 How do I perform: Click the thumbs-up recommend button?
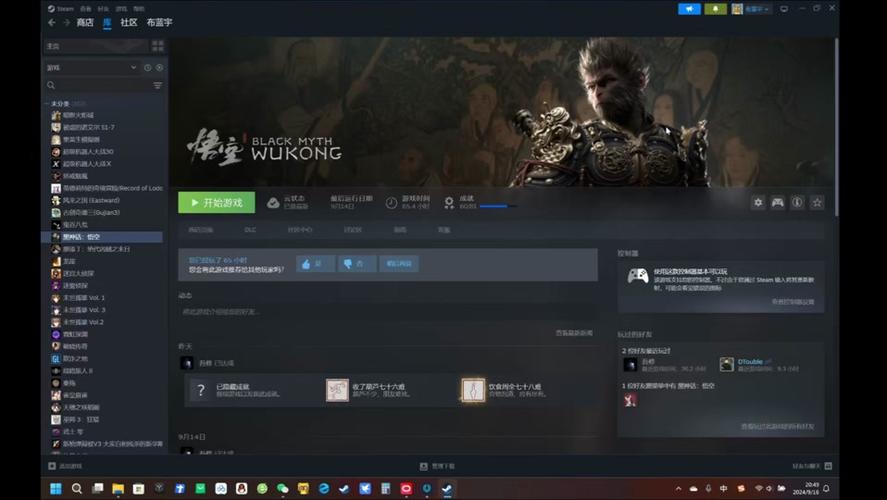pos(315,264)
